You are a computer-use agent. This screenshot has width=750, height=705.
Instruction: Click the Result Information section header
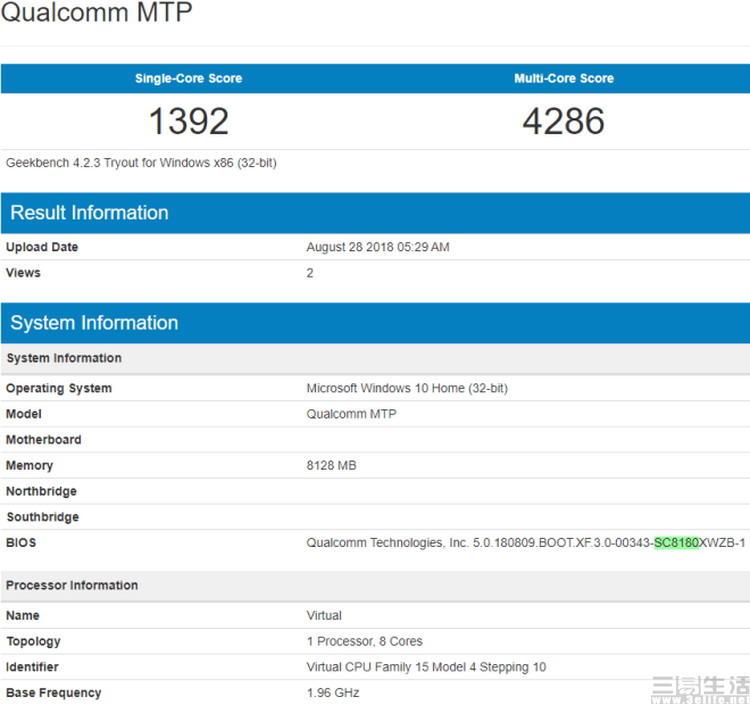coord(89,212)
